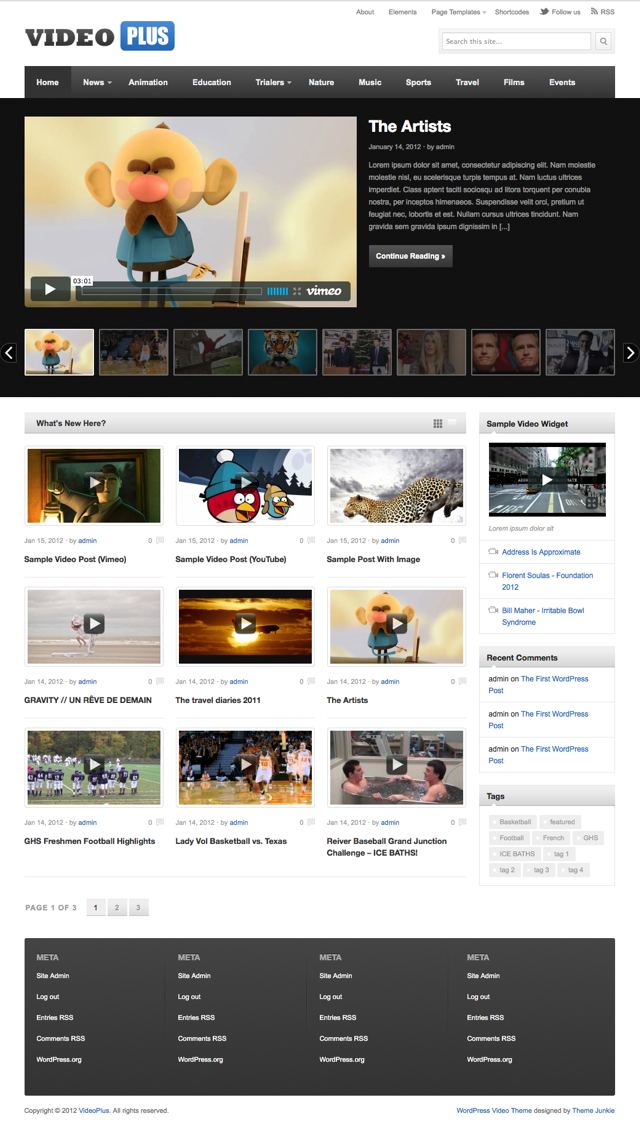Click the Vimeo logo on the player
Screen dimensions: 640x1126
(x=324, y=291)
